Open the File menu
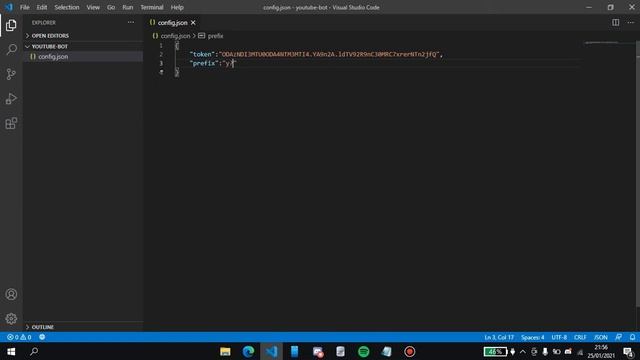The width and height of the screenshot is (640, 360). tap(24, 7)
